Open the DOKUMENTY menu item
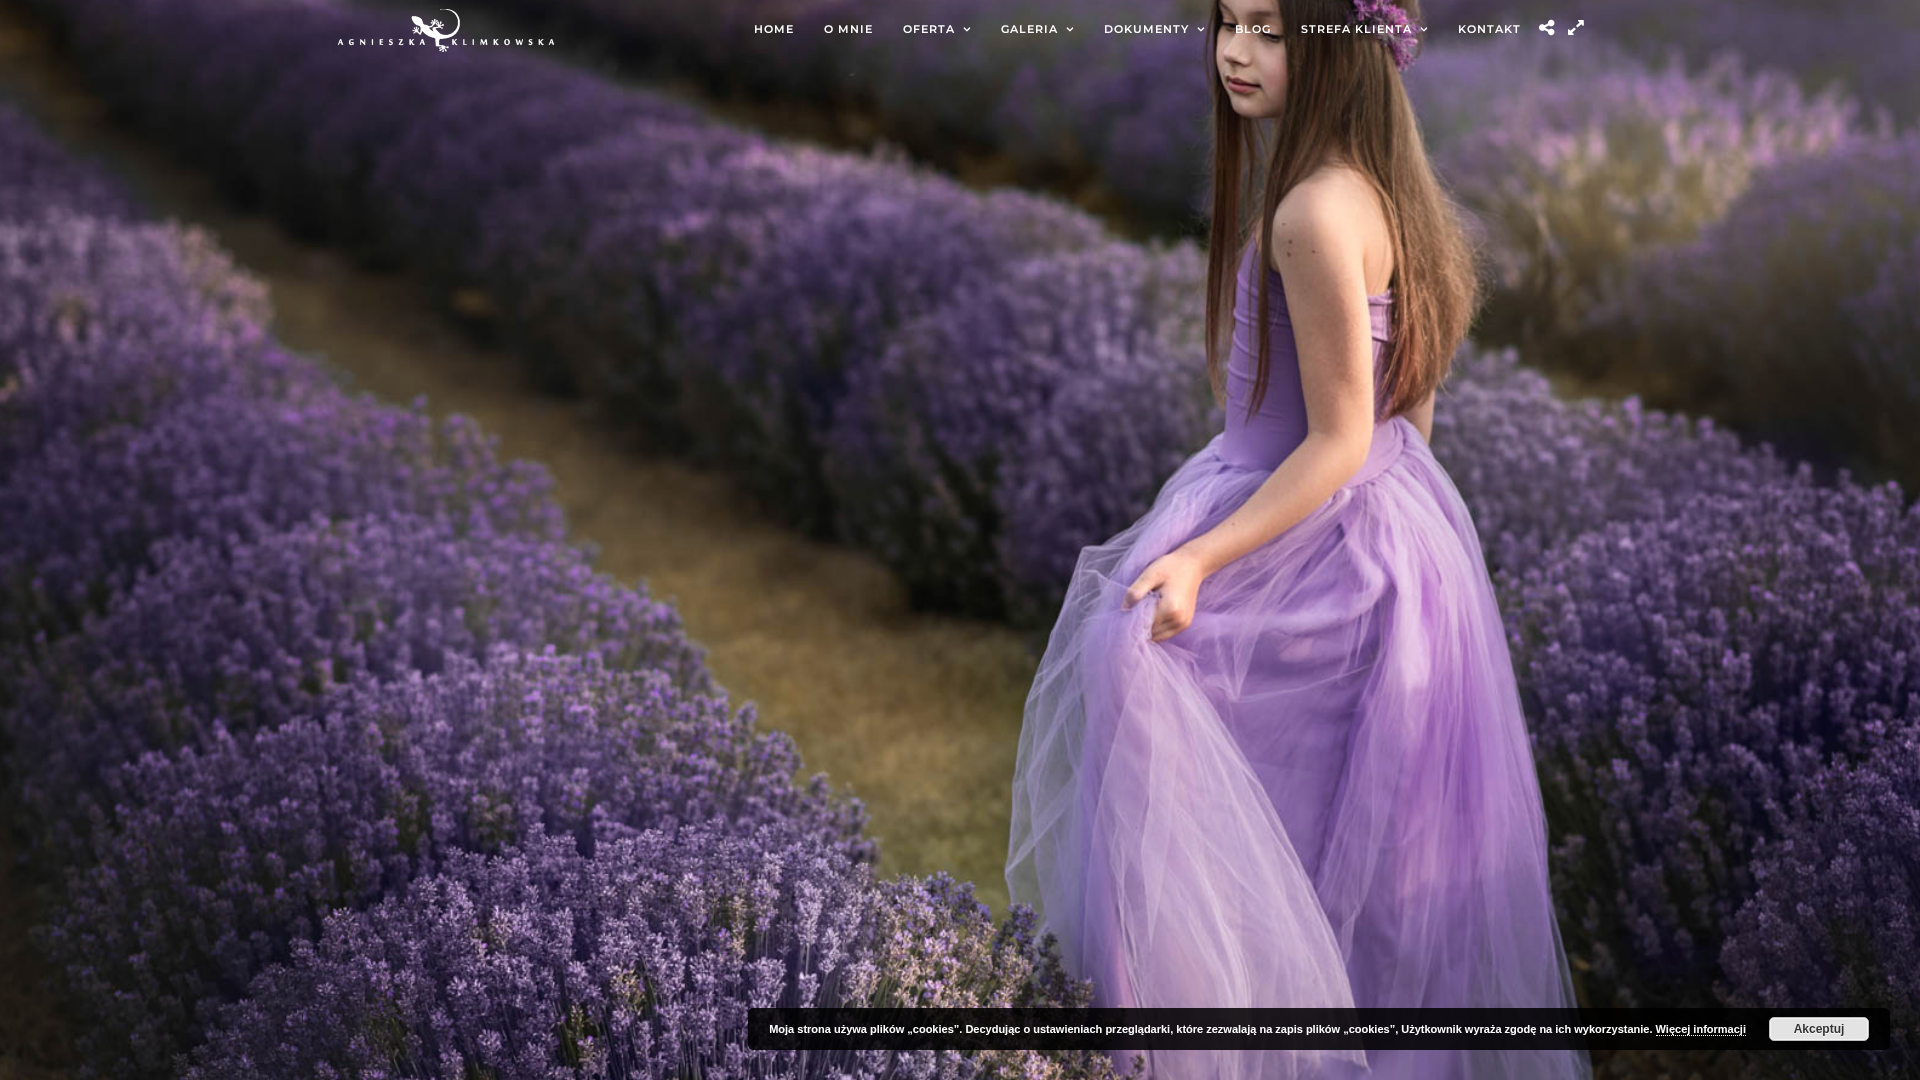This screenshot has height=1080, width=1920. point(1146,29)
